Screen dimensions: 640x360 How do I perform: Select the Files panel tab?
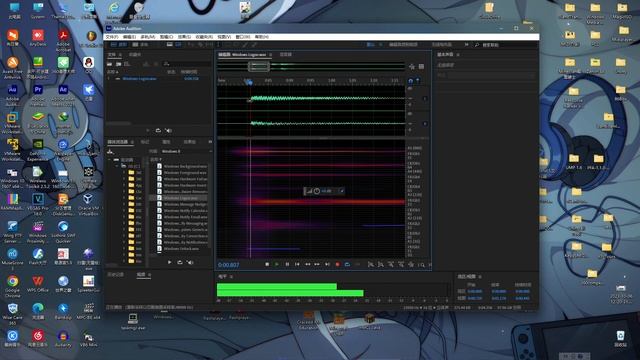112,54
